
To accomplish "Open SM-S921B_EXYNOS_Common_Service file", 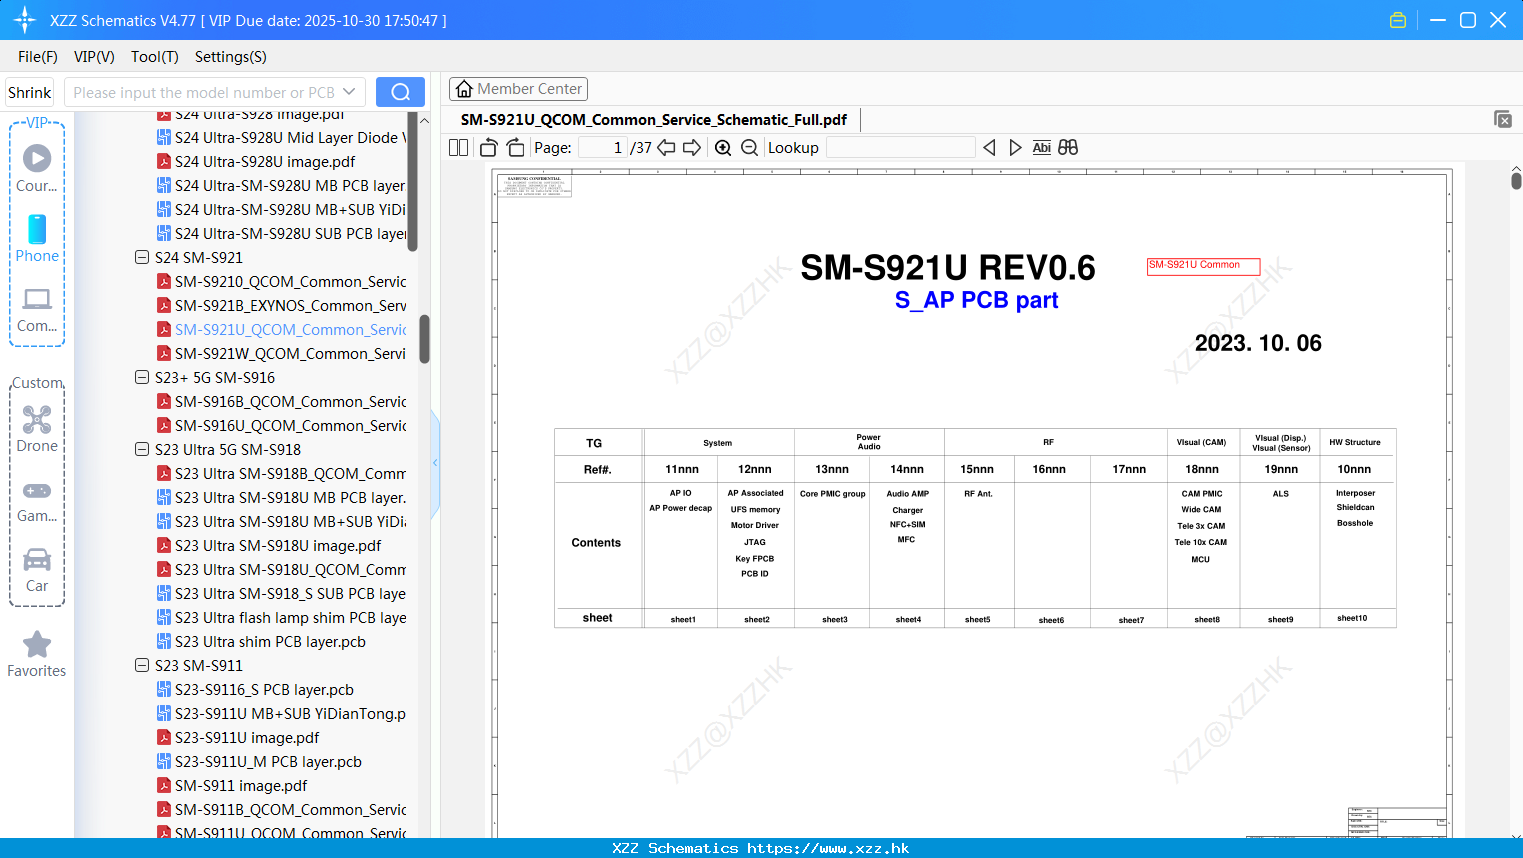I will (x=282, y=305).
